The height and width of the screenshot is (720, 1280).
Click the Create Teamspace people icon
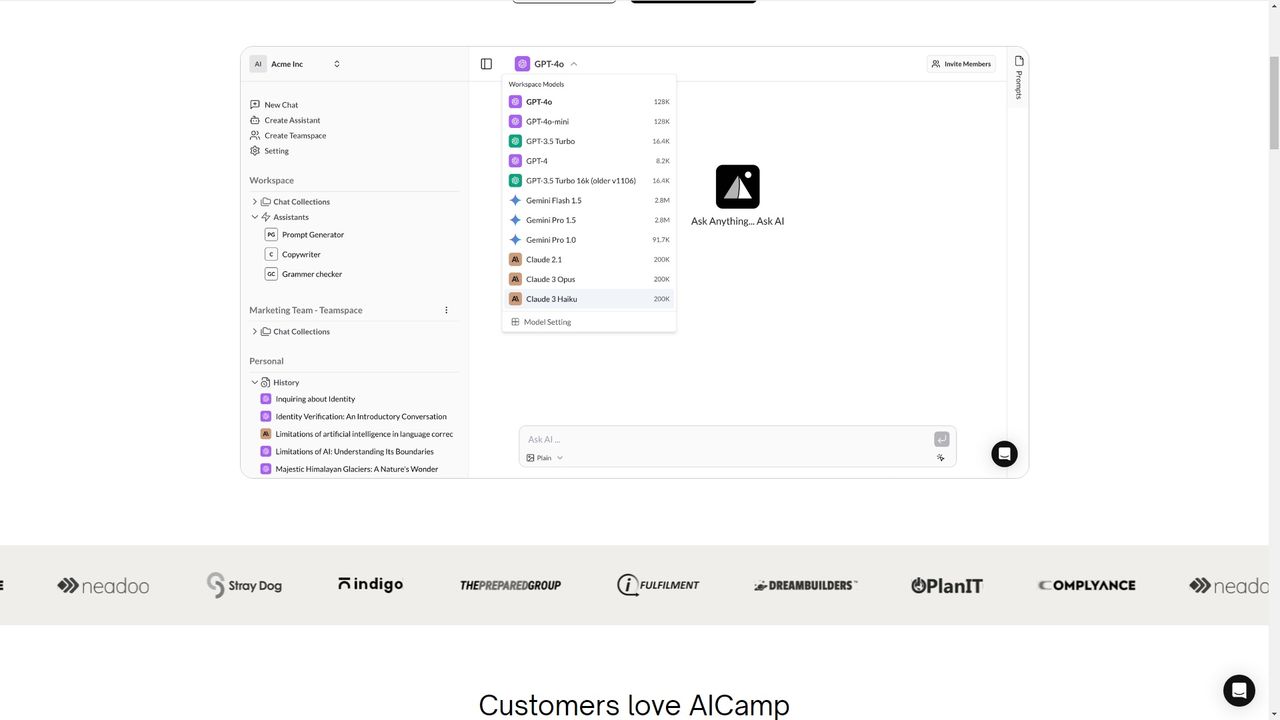(255, 136)
